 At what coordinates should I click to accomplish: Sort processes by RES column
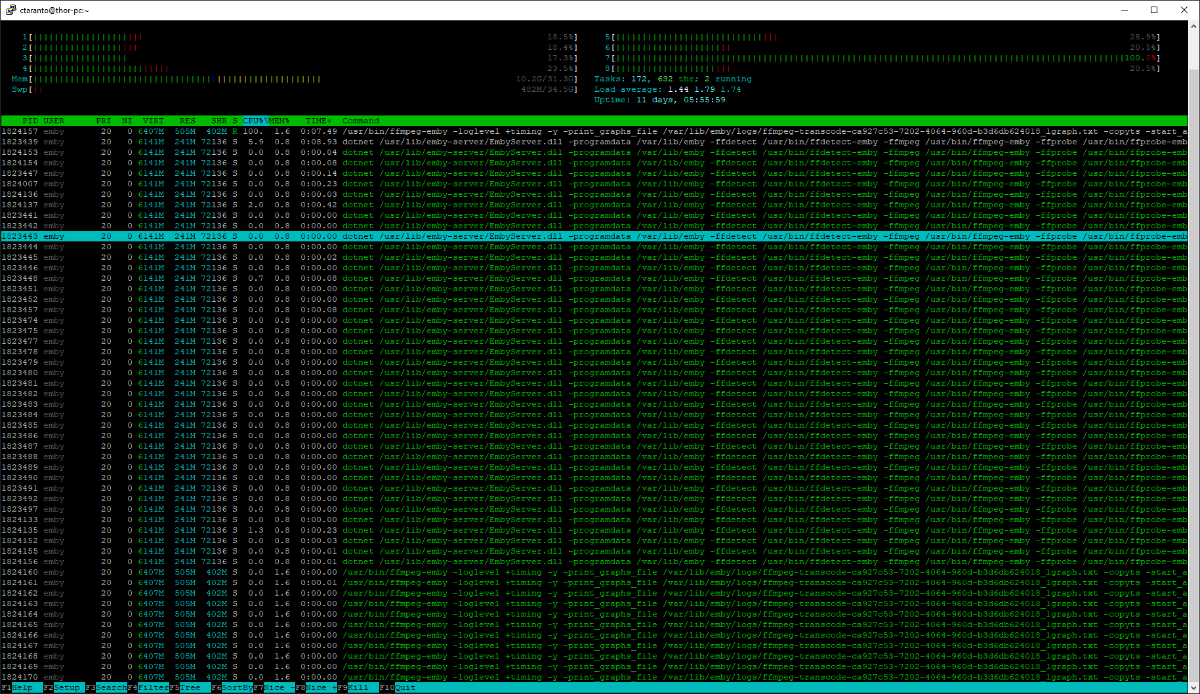pos(187,120)
